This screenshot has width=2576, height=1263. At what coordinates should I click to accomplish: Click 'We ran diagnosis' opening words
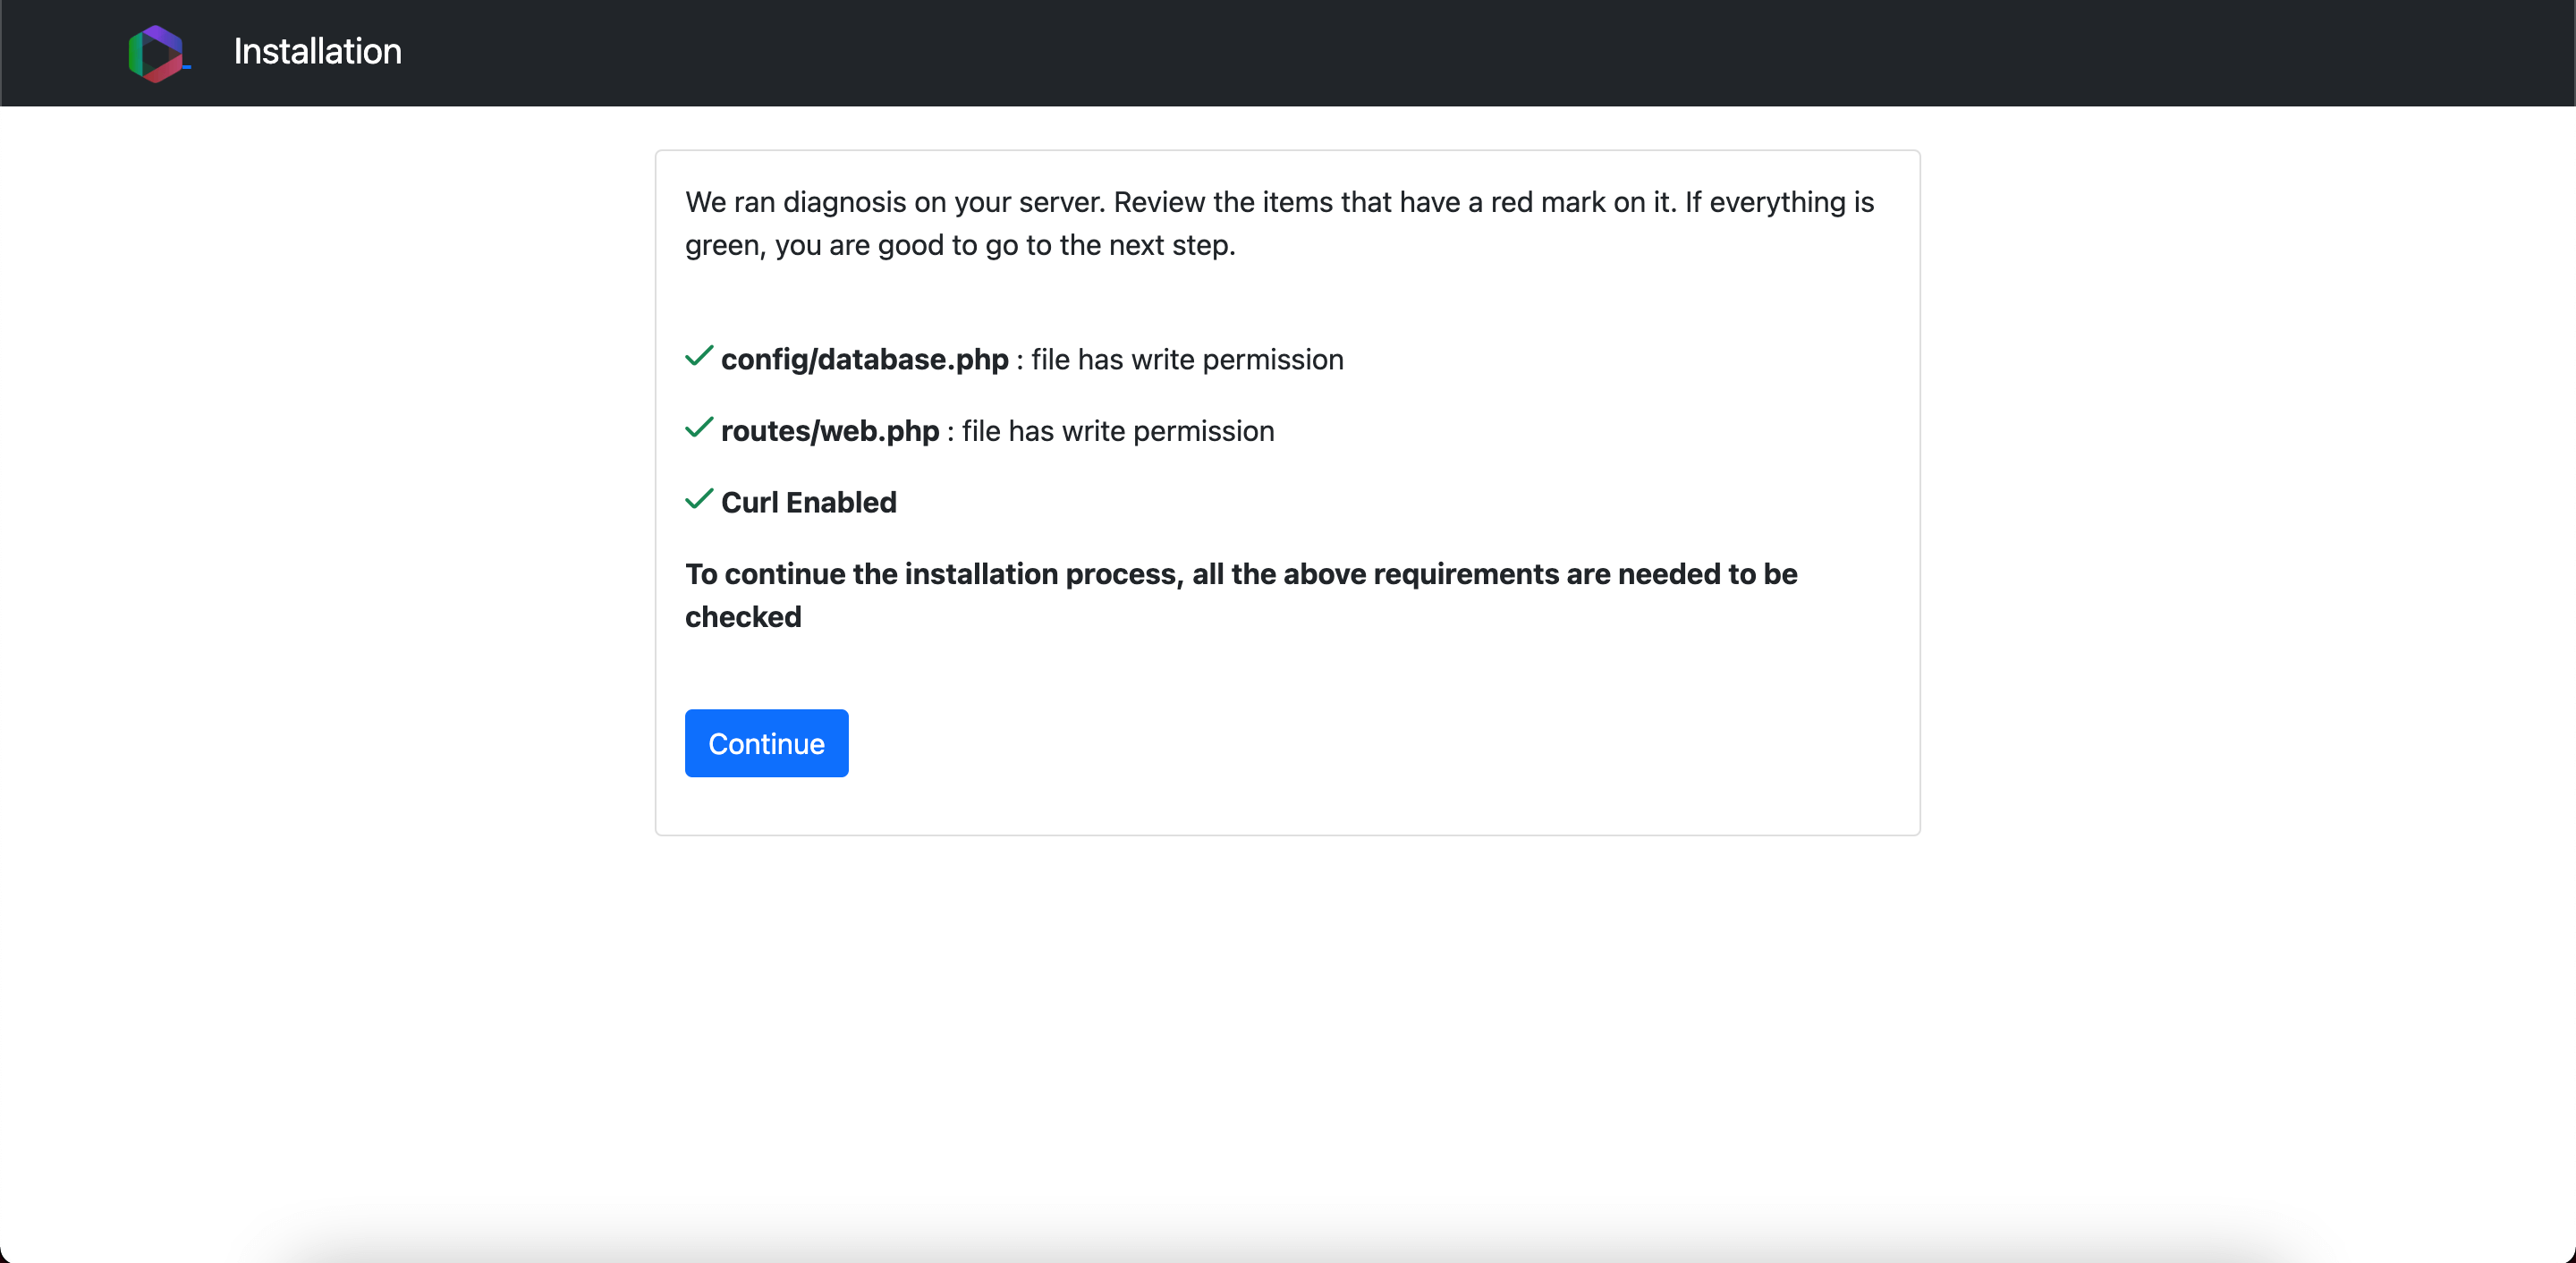pyautogui.click(x=795, y=202)
